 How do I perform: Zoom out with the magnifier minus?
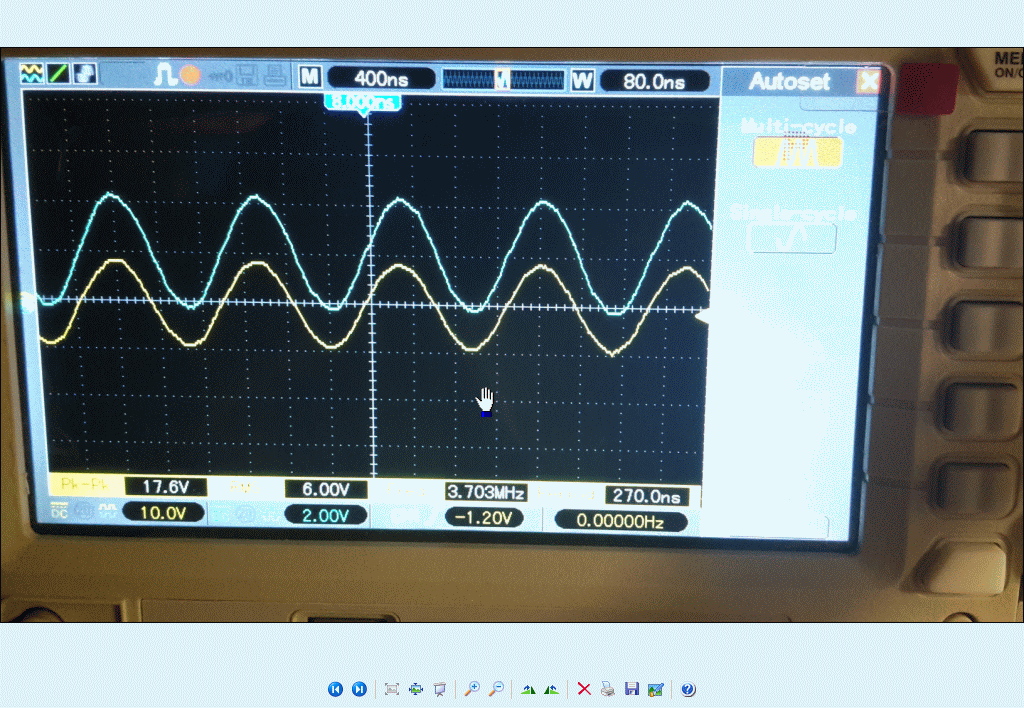point(494,689)
